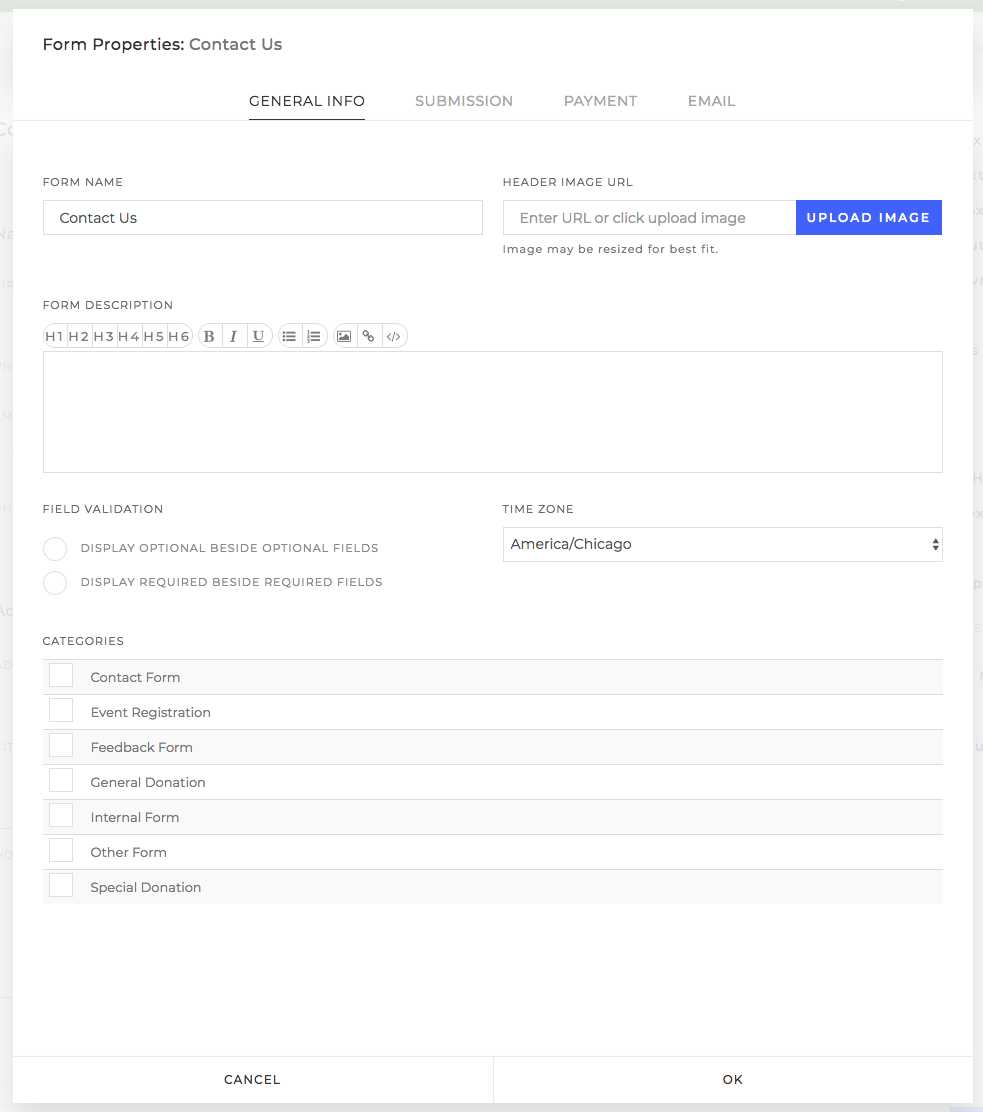
Task: Apply italic styling in the form description toolbar
Action: point(233,335)
